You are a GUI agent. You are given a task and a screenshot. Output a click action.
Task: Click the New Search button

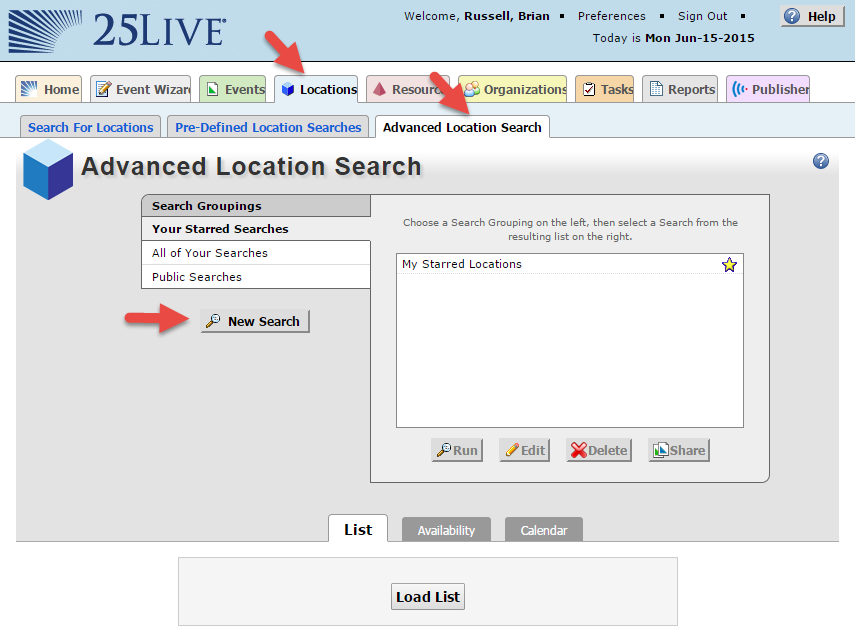click(255, 321)
